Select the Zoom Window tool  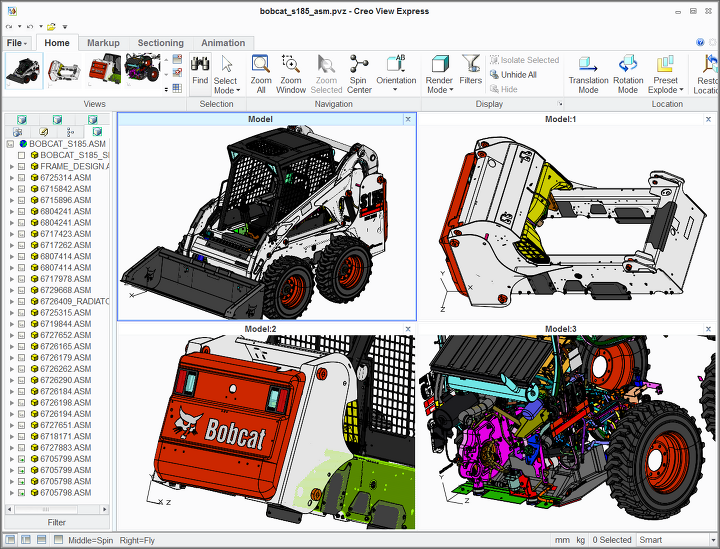(291, 74)
